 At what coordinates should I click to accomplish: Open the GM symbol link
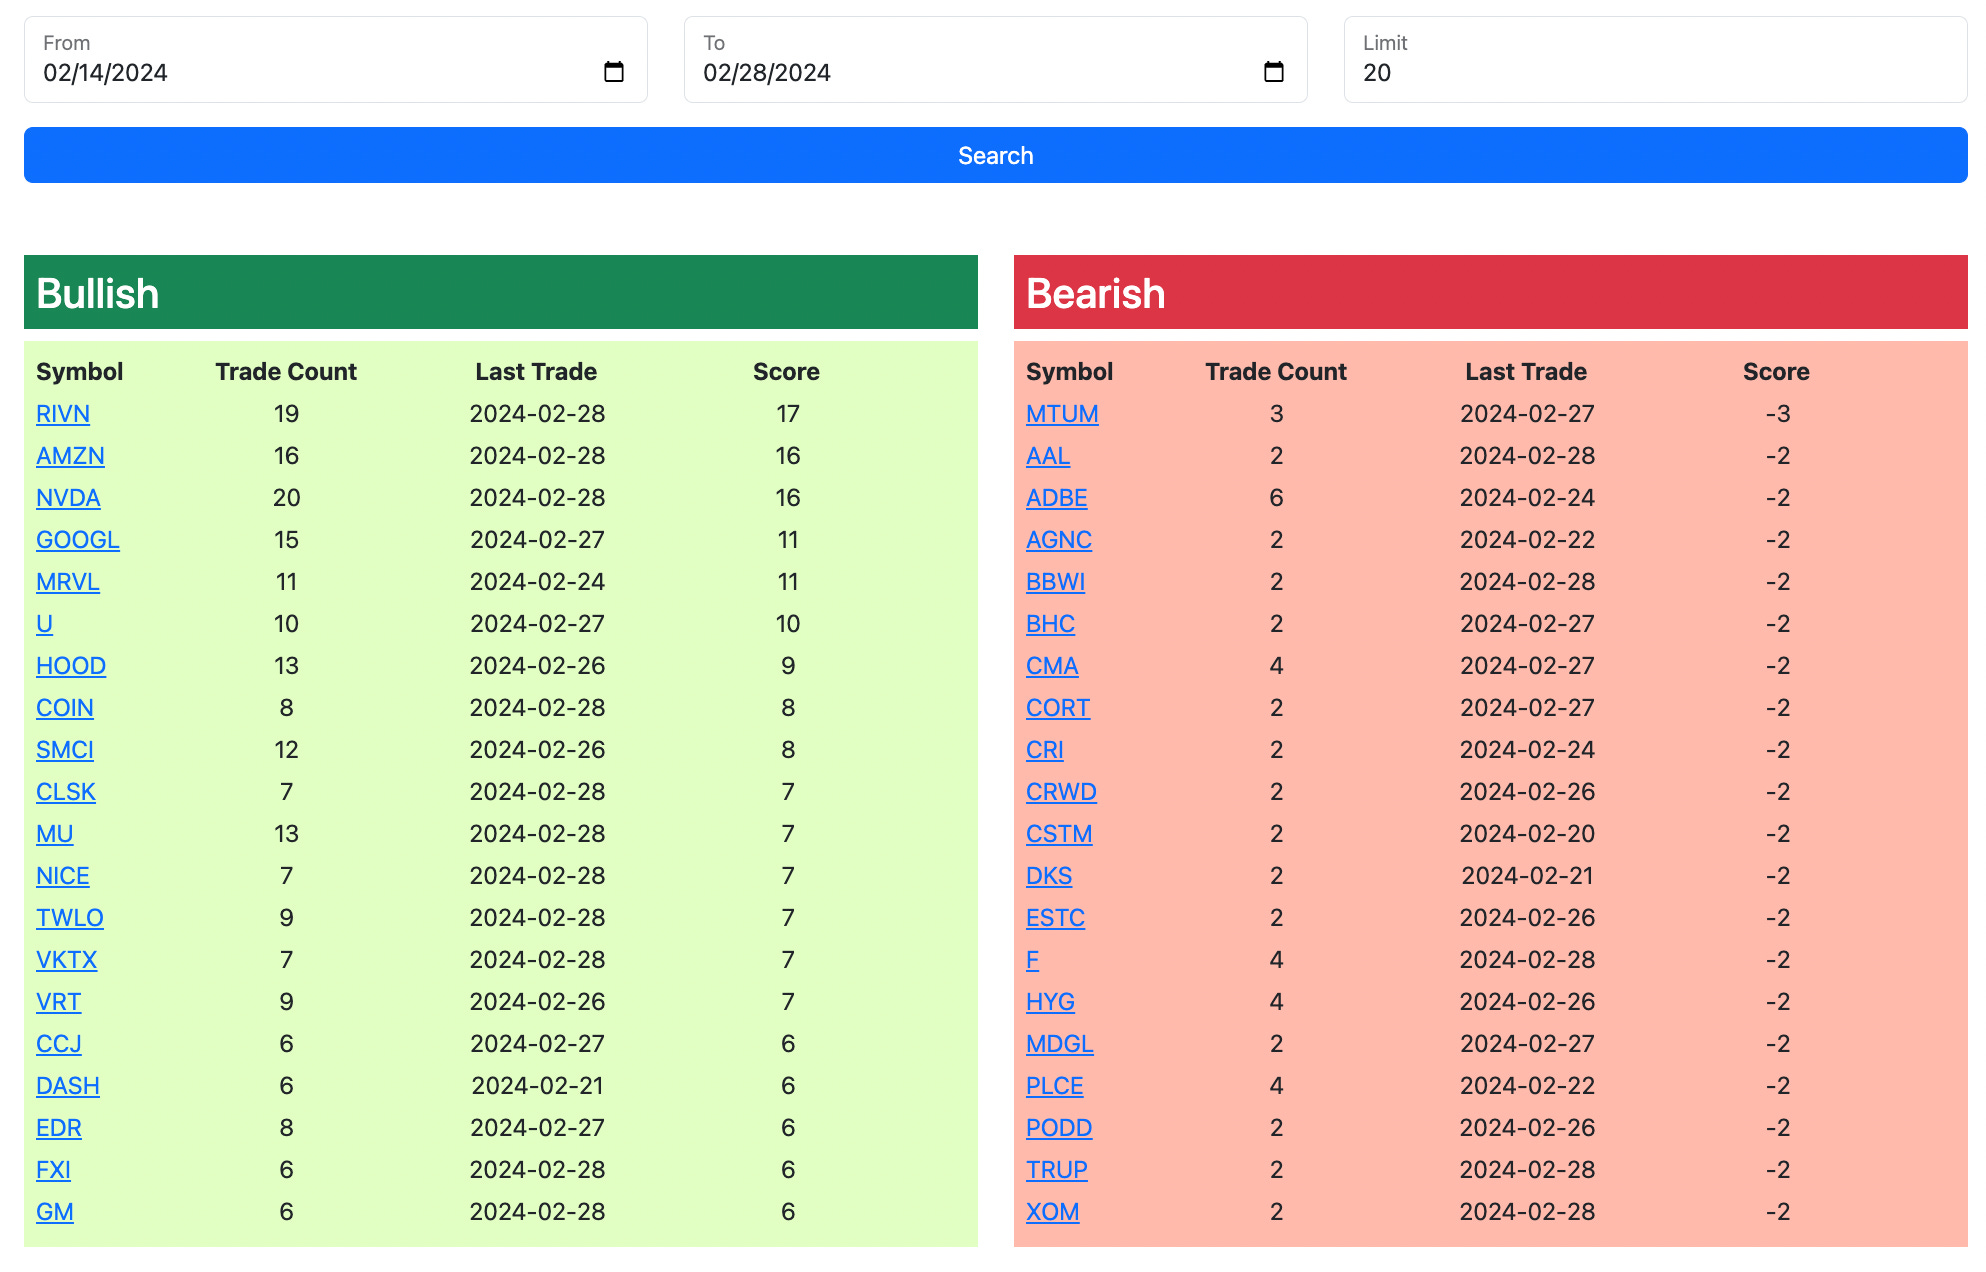pyautogui.click(x=55, y=1212)
